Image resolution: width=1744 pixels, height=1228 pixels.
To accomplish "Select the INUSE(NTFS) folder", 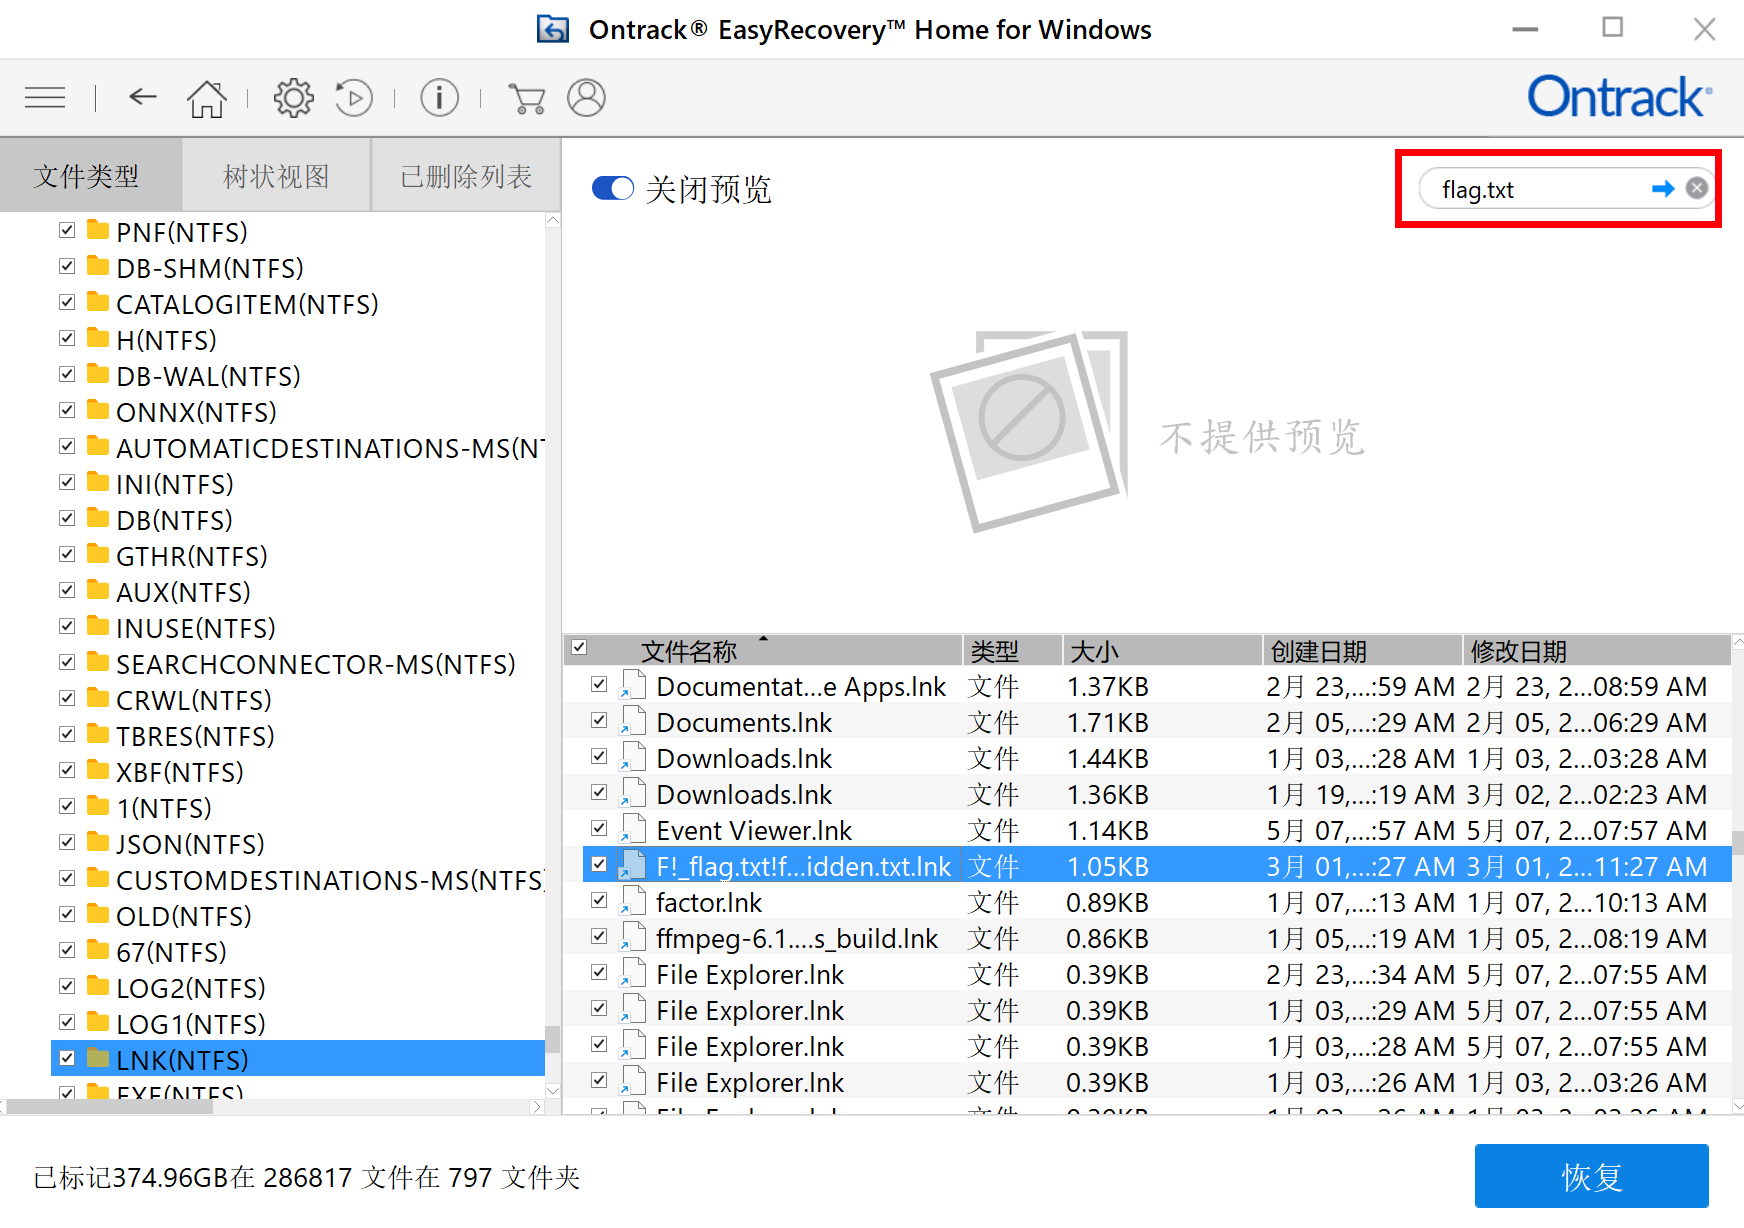I will click(196, 628).
